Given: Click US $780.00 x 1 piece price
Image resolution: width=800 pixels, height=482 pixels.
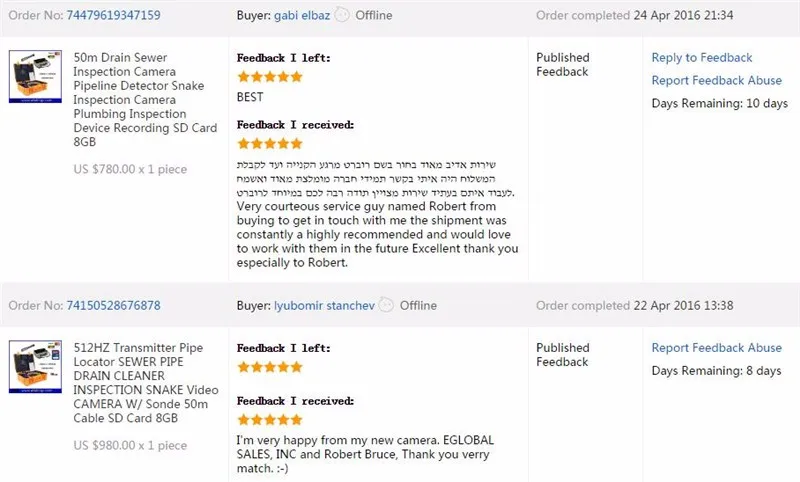Looking at the screenshot, I should [x=130, y=169].
